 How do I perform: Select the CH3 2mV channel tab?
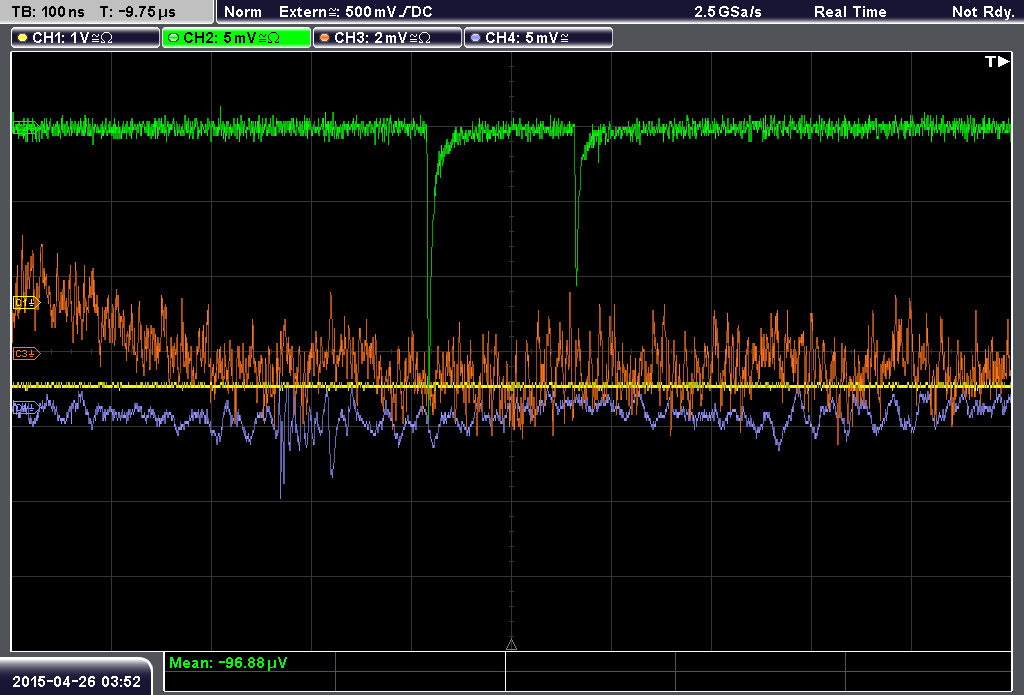(x=387, y=38)
